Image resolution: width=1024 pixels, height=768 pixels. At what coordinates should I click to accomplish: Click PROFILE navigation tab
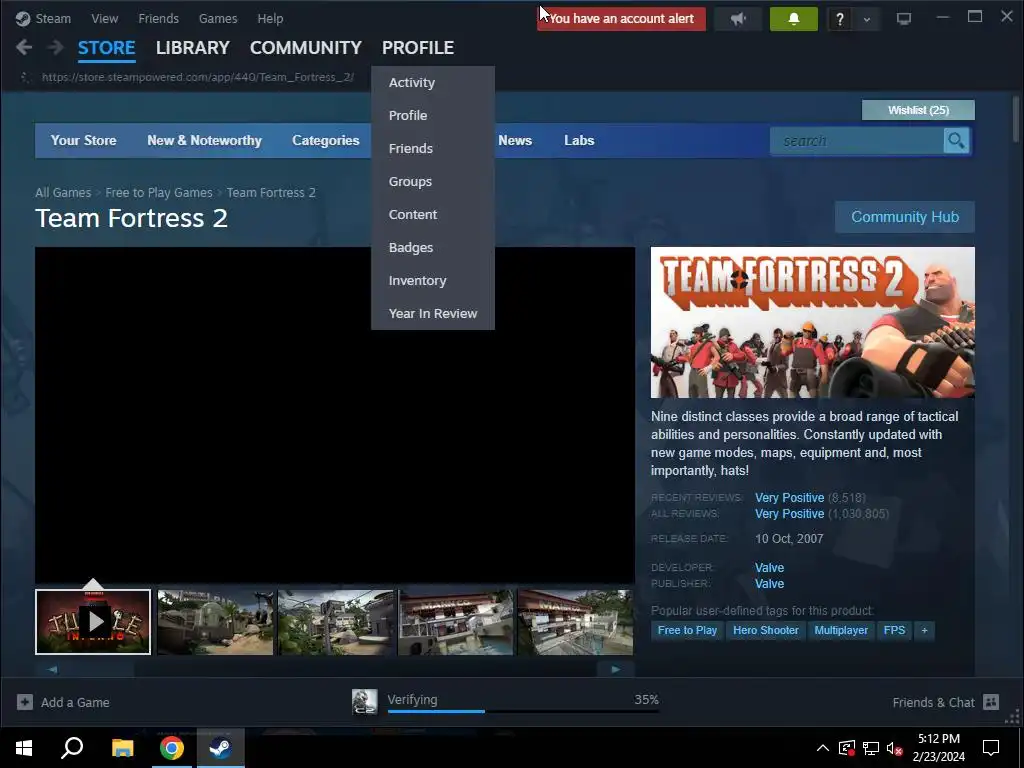[x=418, y=48]
